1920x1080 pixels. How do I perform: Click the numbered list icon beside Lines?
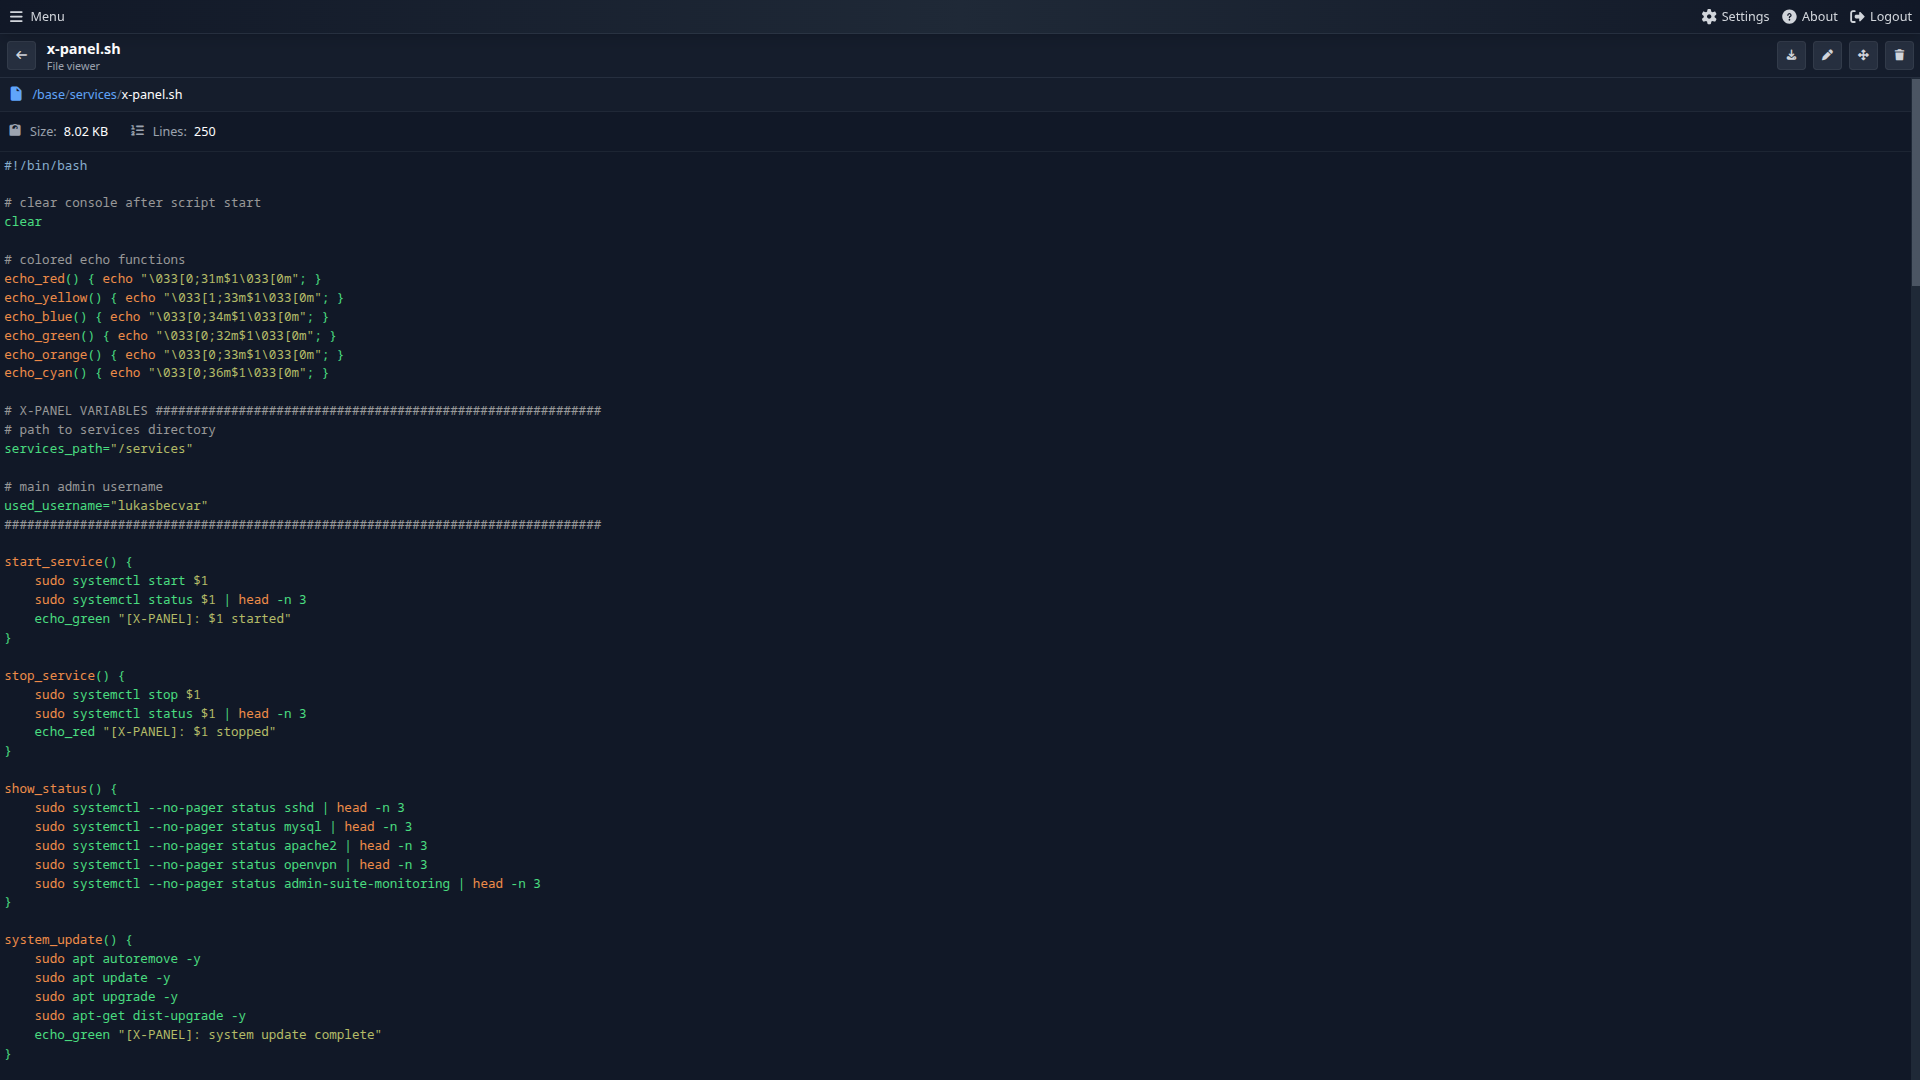[x=136, y=130]
